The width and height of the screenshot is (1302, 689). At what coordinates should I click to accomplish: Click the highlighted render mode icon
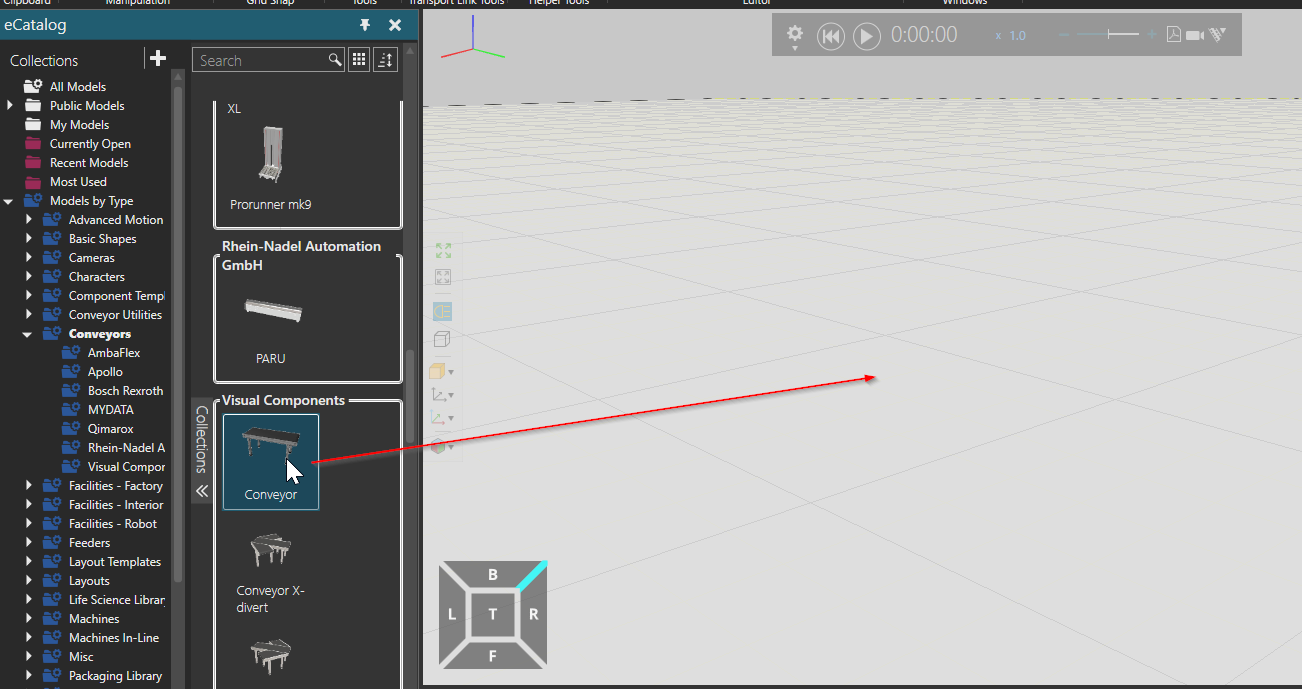tap(441, 311)
